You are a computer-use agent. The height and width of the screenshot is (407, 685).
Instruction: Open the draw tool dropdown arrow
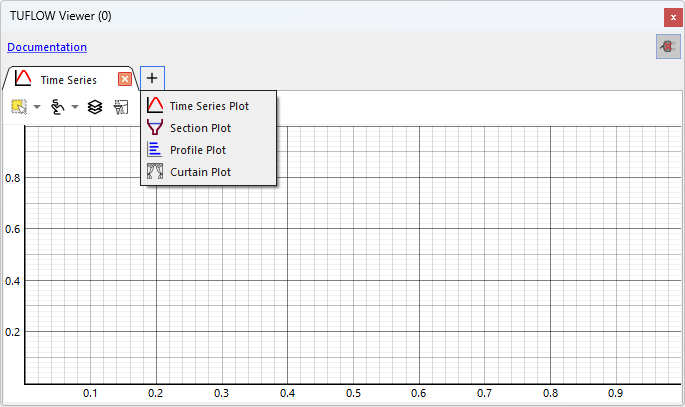point(75,107)
